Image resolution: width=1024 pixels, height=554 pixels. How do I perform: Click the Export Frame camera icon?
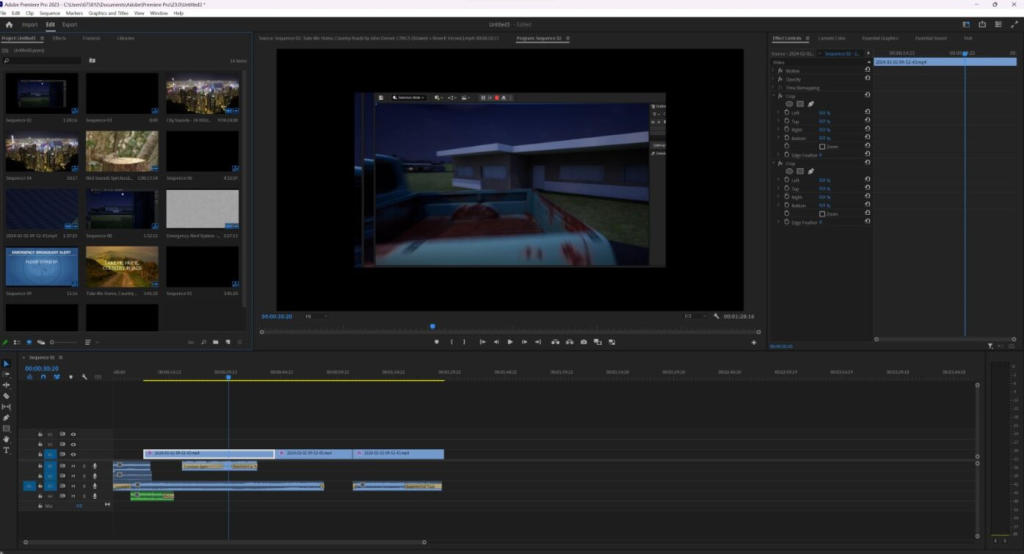(583, 342)
